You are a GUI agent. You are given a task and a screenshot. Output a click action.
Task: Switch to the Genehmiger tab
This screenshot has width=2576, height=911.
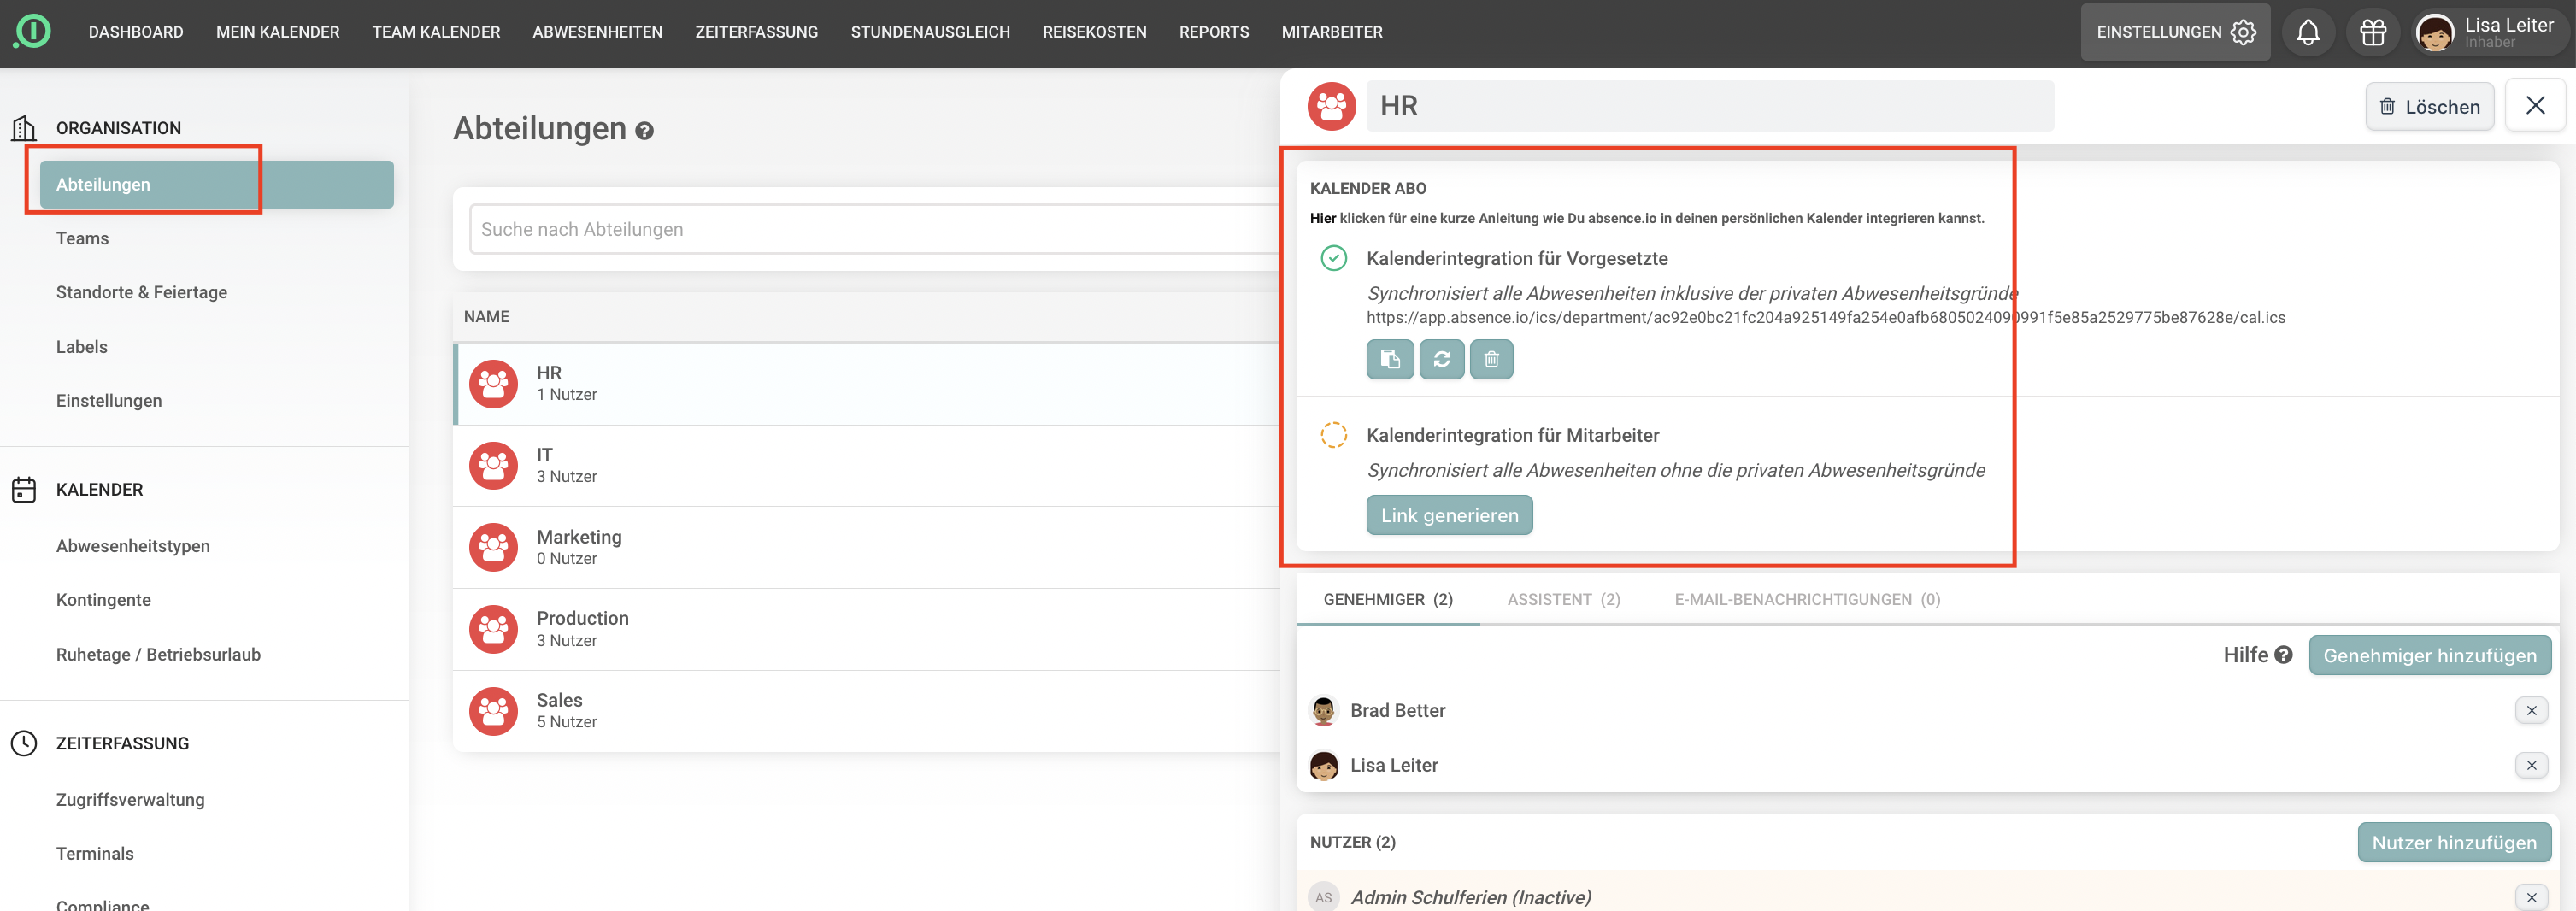click(1388, 600)
